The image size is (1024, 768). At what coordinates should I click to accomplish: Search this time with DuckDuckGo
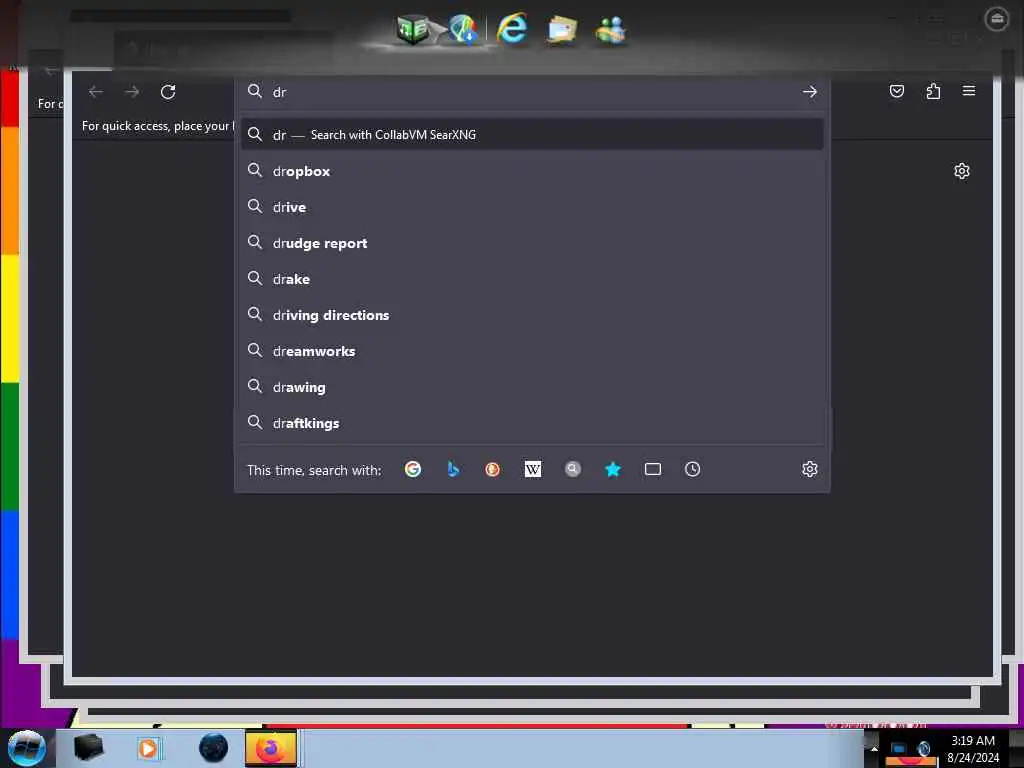click(492, 469)
